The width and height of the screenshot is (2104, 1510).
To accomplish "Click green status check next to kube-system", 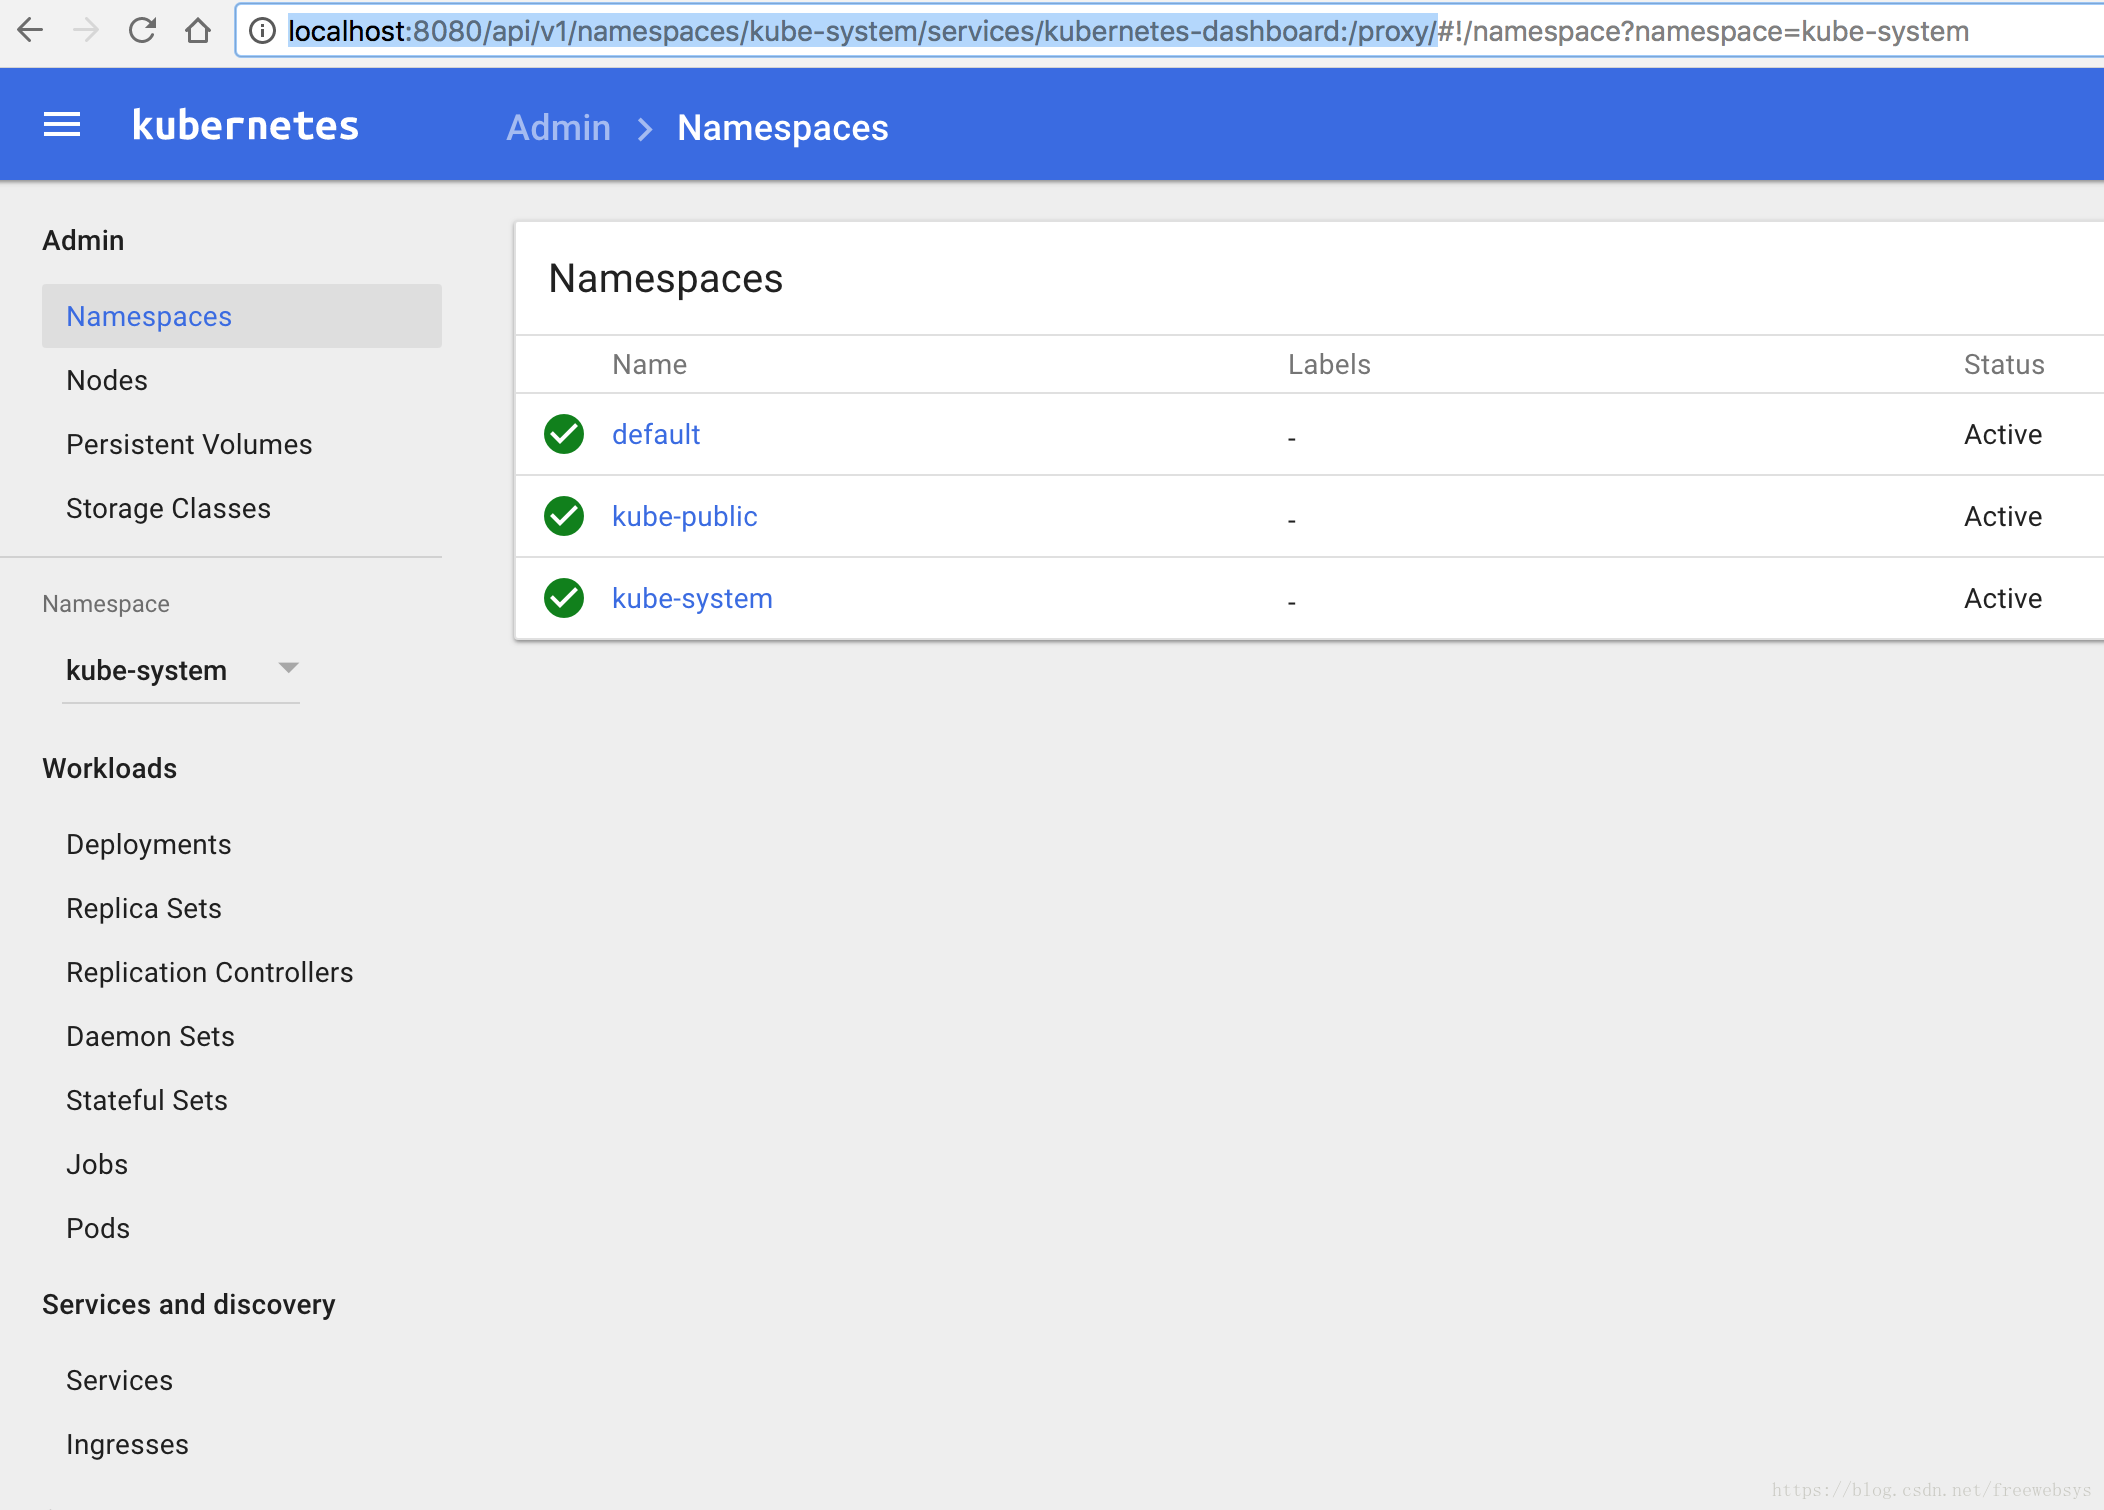I will tap(564, 598).
